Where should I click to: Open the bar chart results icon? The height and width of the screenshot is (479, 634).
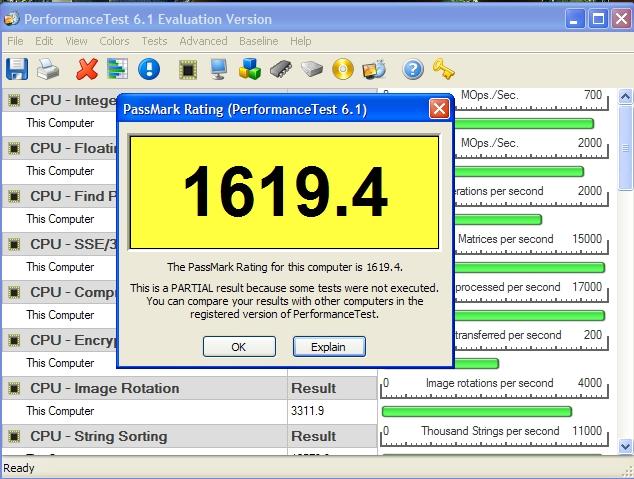point(118,69)
